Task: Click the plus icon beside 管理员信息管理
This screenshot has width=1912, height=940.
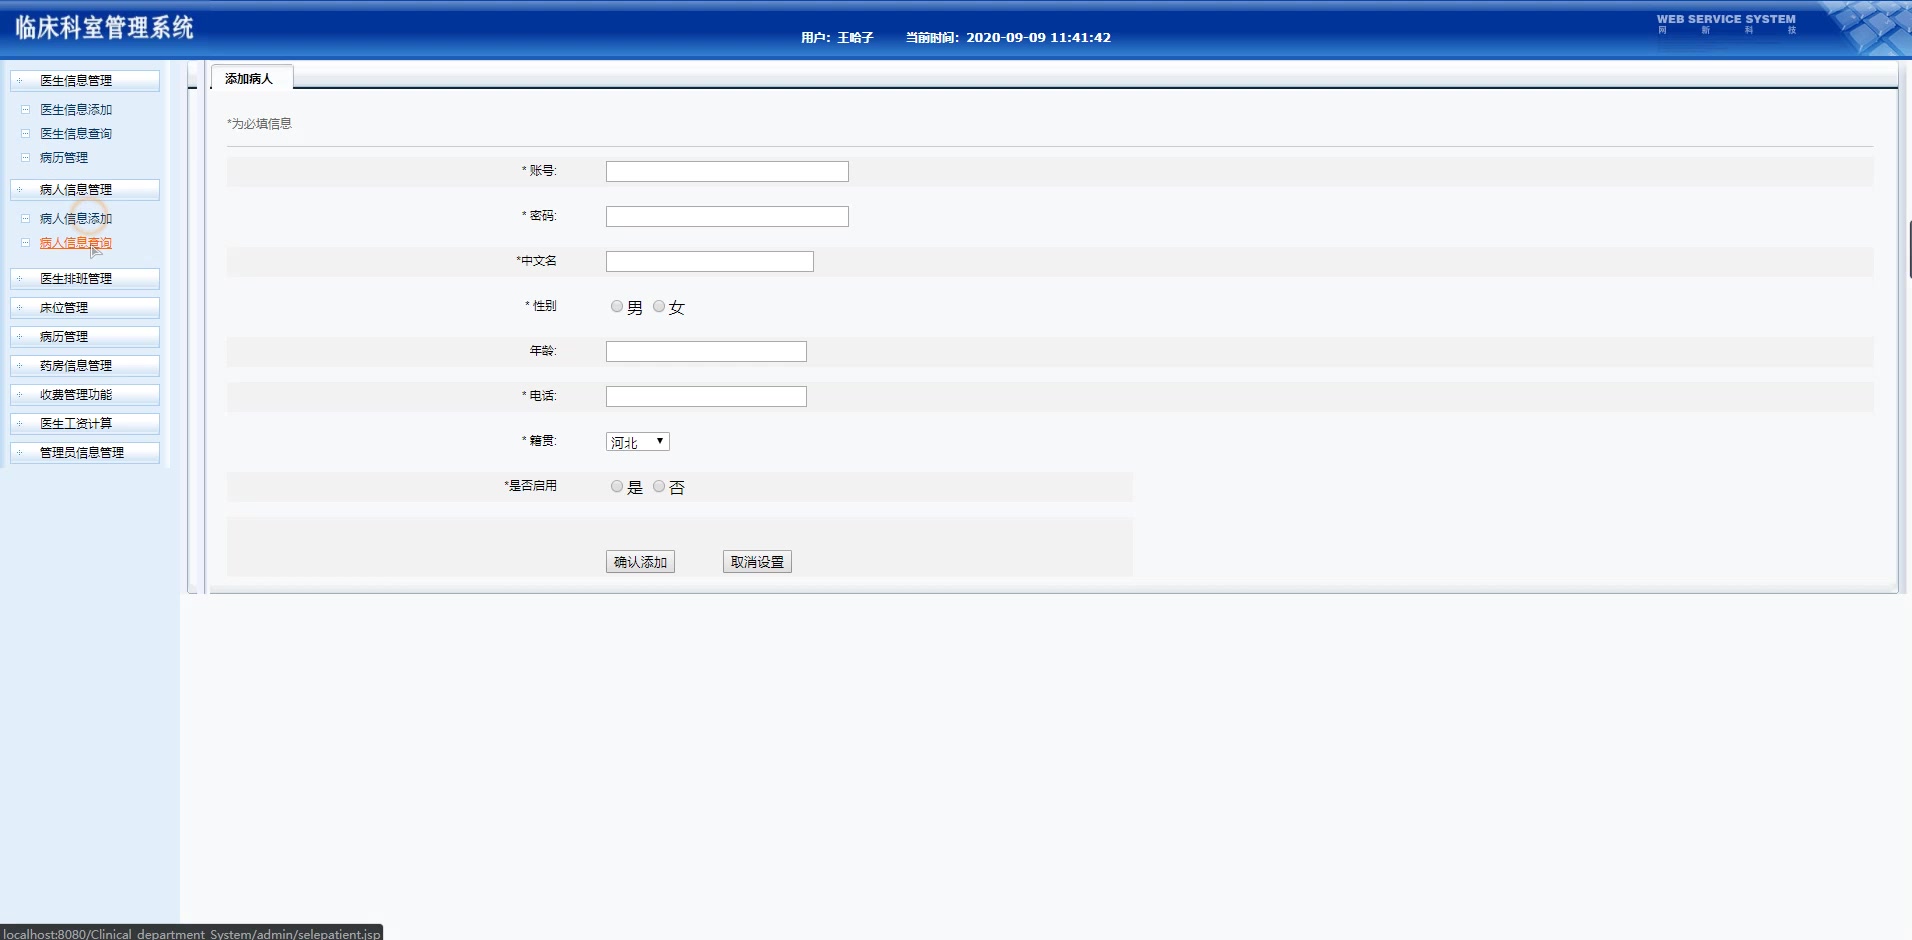Action: tap(20, 452)
